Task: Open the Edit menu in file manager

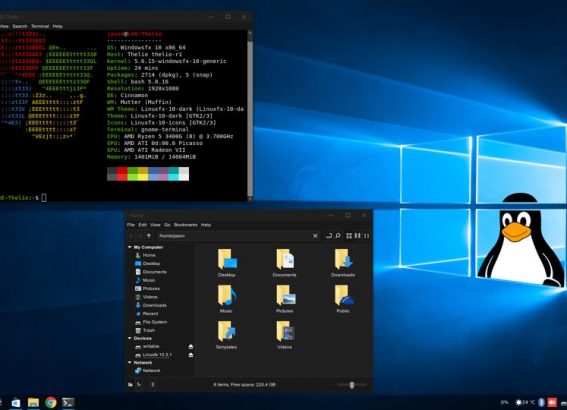Action: coord(142,225)
